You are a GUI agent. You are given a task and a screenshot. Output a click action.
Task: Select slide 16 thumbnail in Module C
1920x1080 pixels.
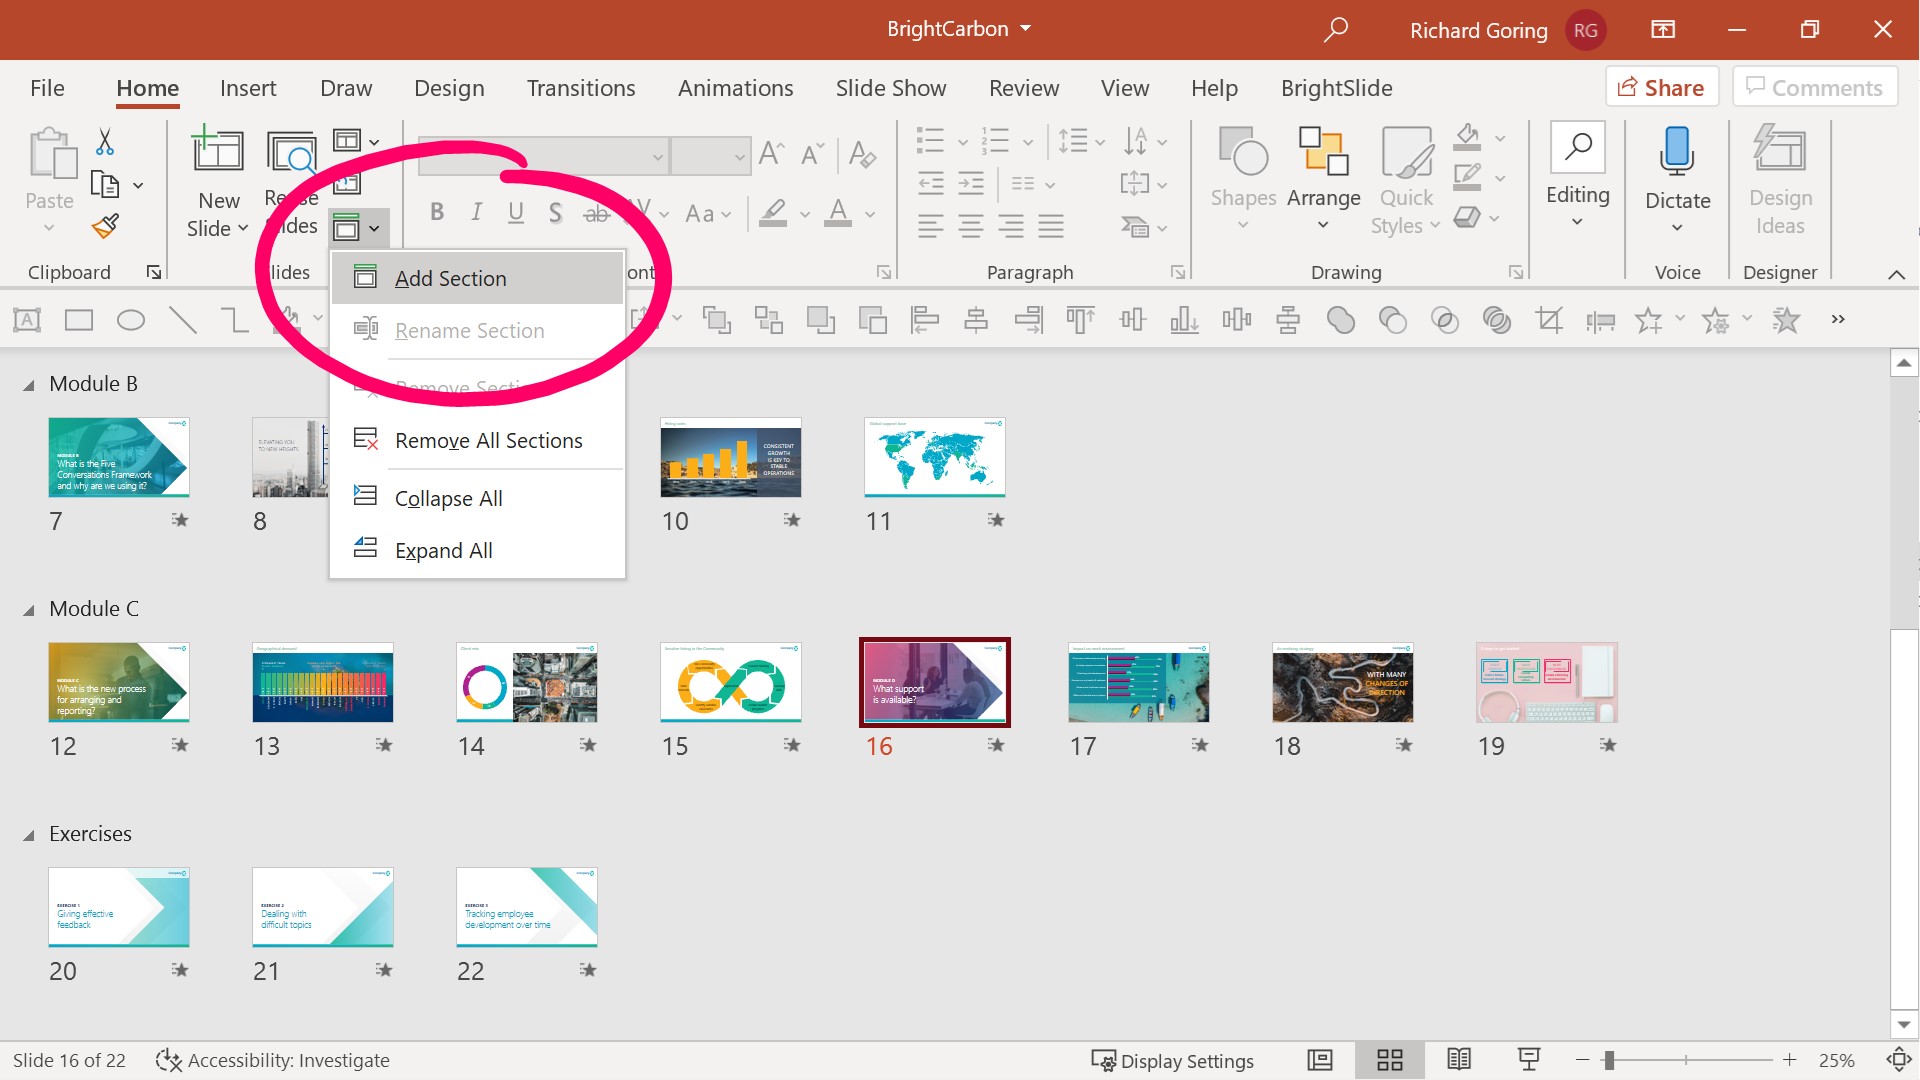(934, 680)
